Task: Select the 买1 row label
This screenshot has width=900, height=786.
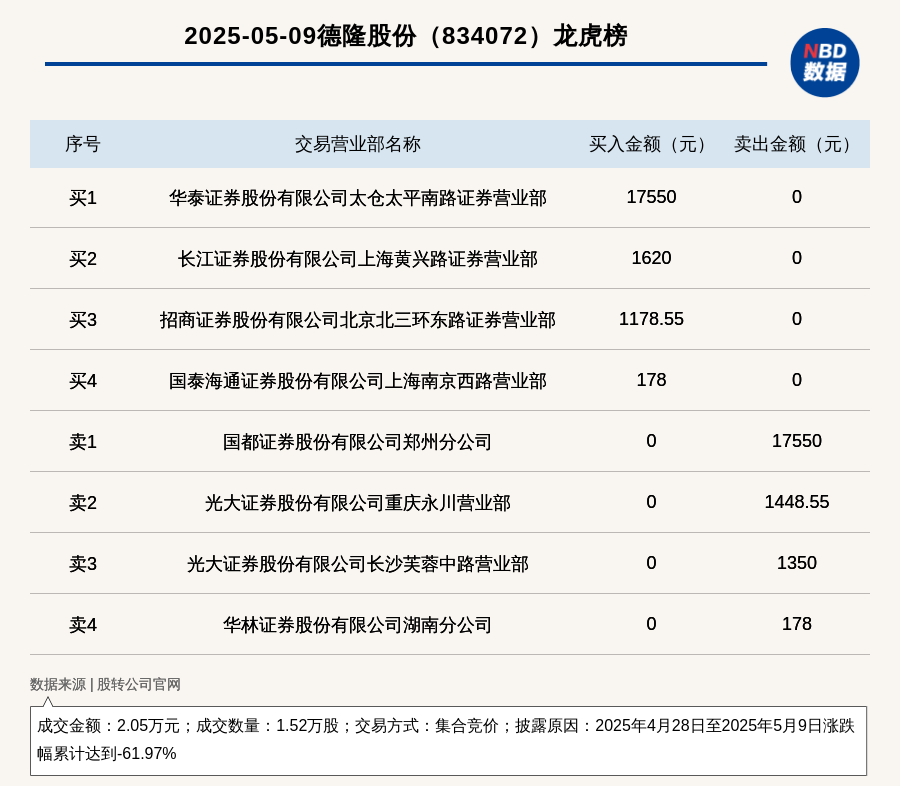Action: 83,198
